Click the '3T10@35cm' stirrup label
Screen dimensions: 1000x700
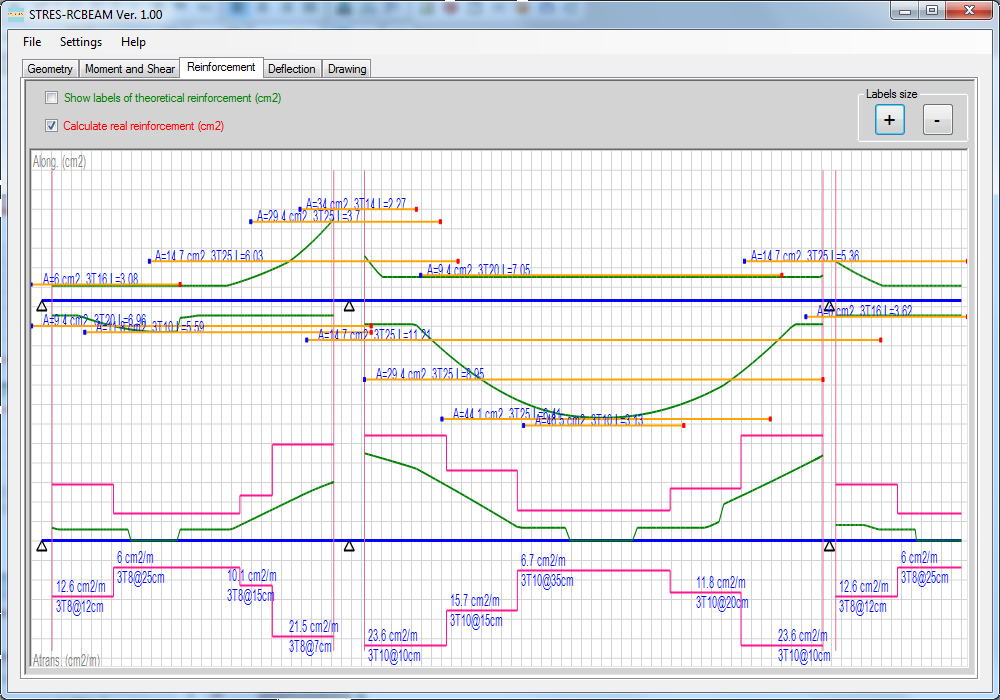coord(547,581)
